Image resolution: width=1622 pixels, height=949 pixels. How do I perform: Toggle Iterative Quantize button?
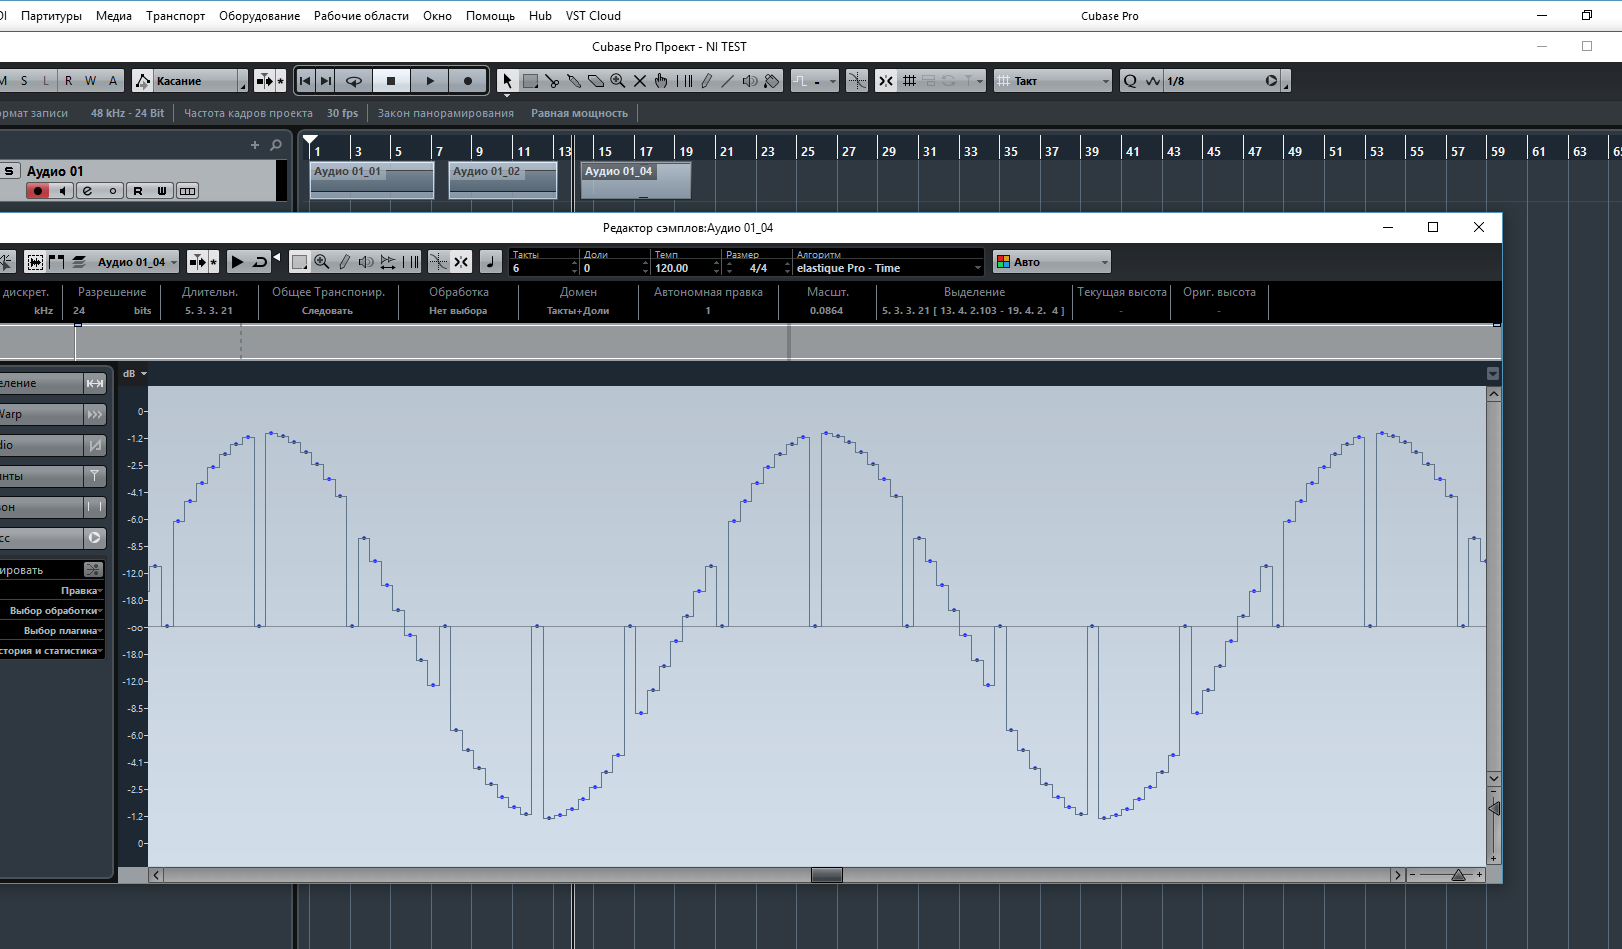pyautogui.click(x=1153, y=81)
